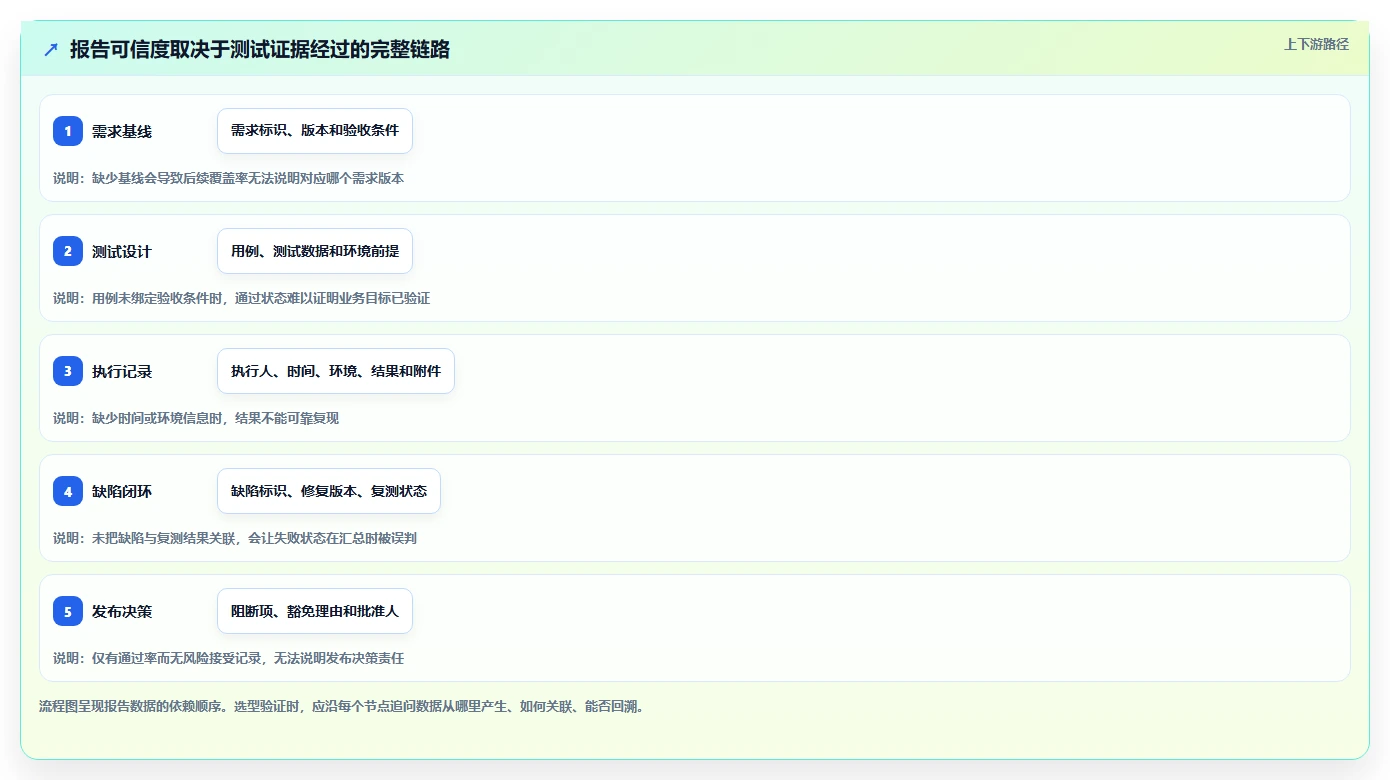Click the arrow icon beside the panel title
The width and height of the screenshot is (1390, 780).
click(51, 49)
